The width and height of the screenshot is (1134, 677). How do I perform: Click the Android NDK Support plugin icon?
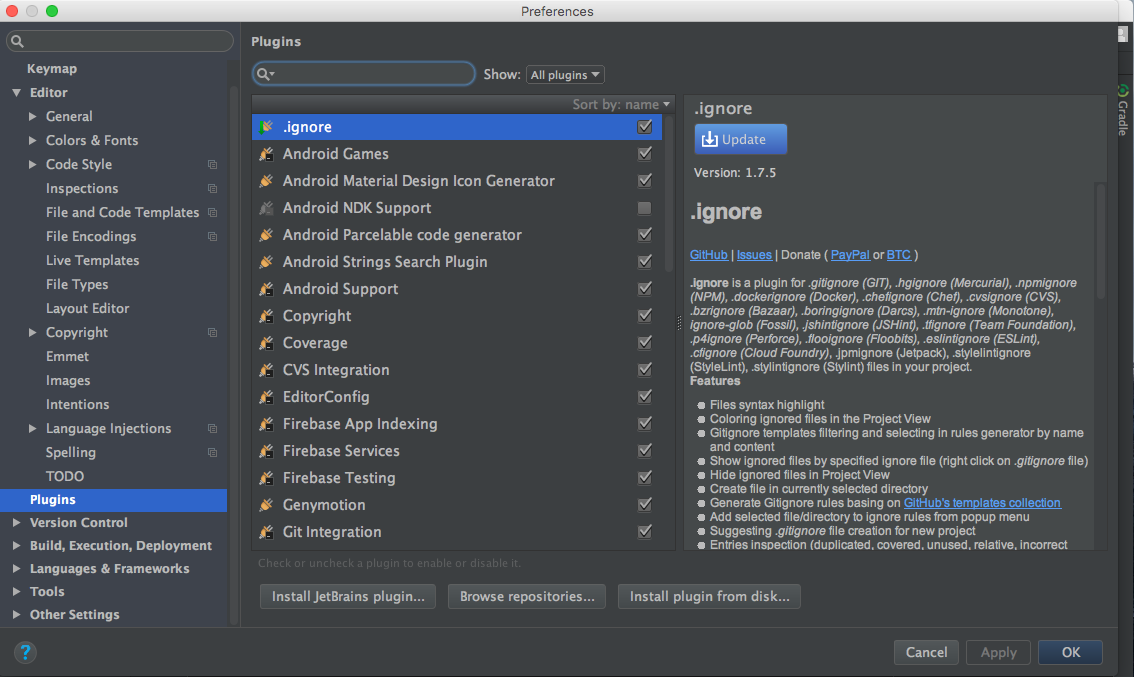point(266,208)
